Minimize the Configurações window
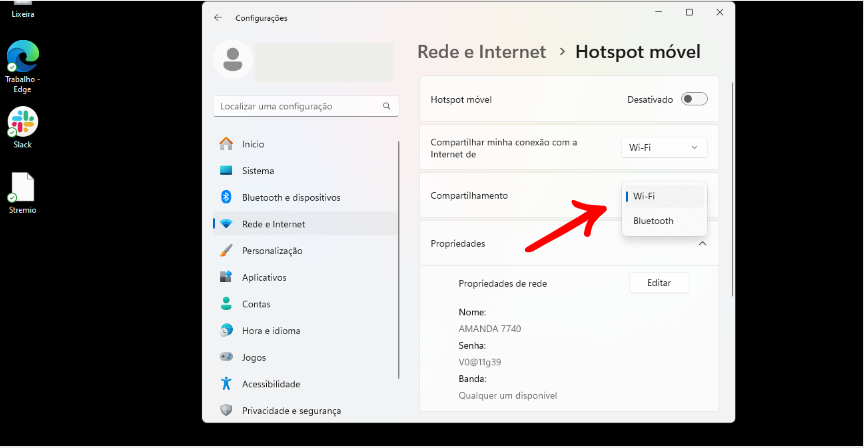 click(x=658, y=12)
